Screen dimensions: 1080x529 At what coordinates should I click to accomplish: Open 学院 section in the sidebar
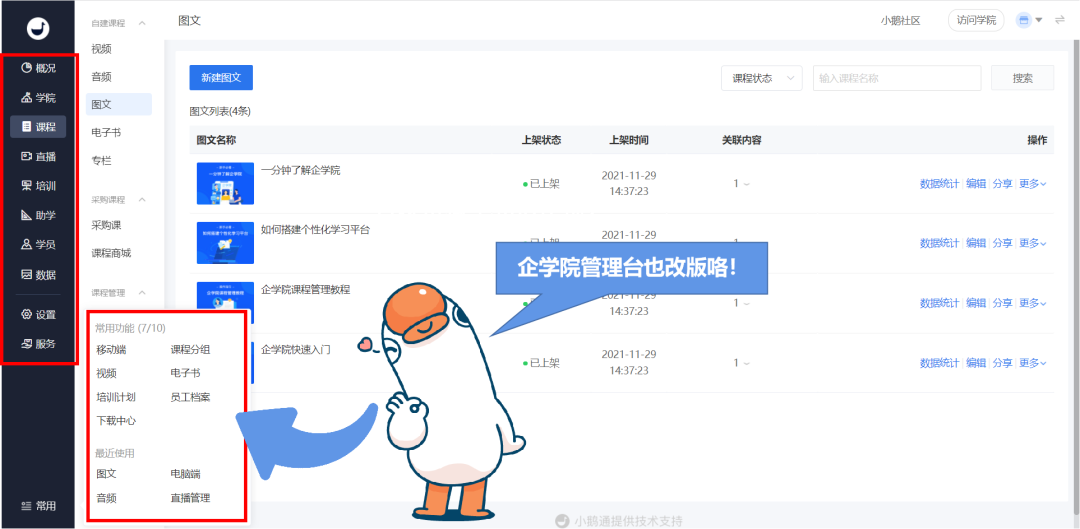tap(38, 97)
